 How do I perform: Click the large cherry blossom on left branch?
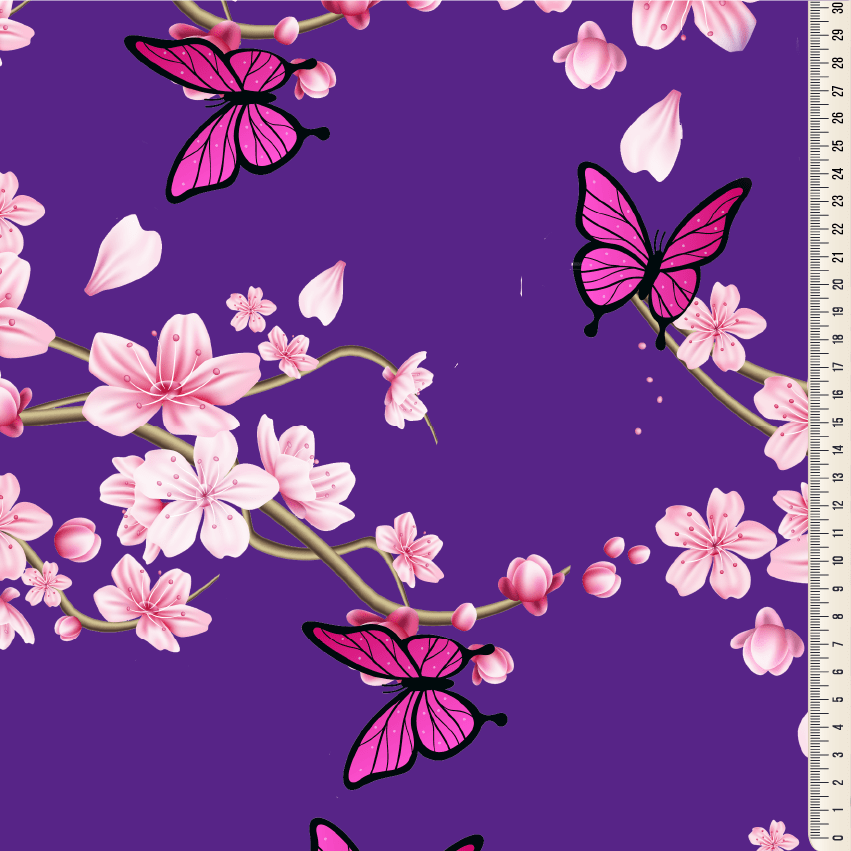[168, 377]
